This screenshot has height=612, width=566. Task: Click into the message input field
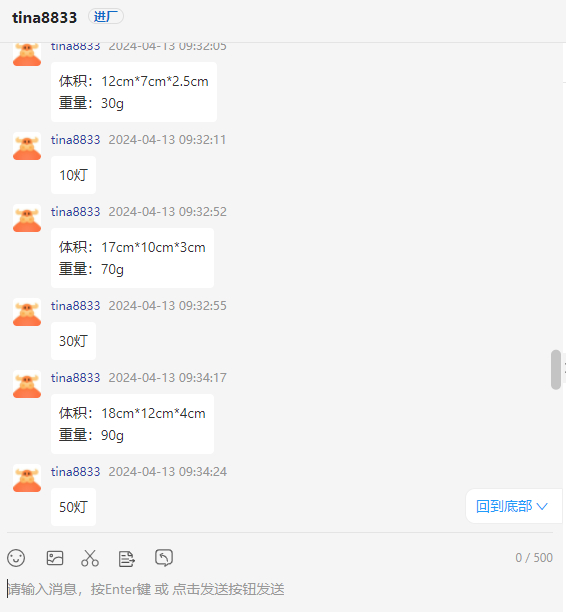pyautogui.click(x=279, y=589)
